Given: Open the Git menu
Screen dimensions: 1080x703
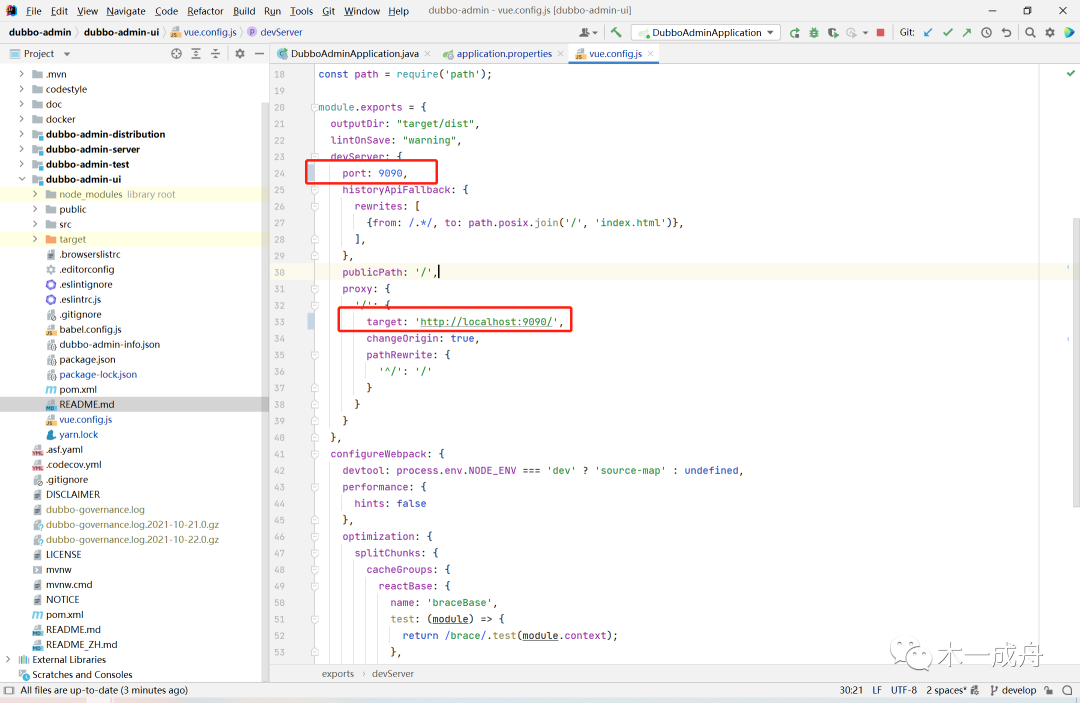Looking at the screenshot, I should point(329,11).
